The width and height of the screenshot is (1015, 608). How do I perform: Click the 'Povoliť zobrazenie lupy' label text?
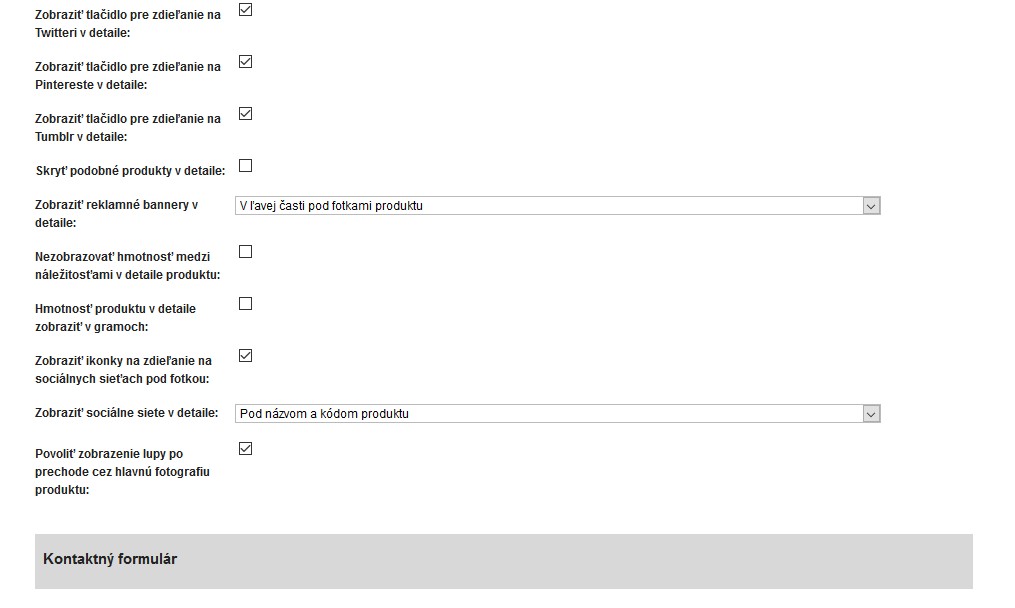[122, 472]
